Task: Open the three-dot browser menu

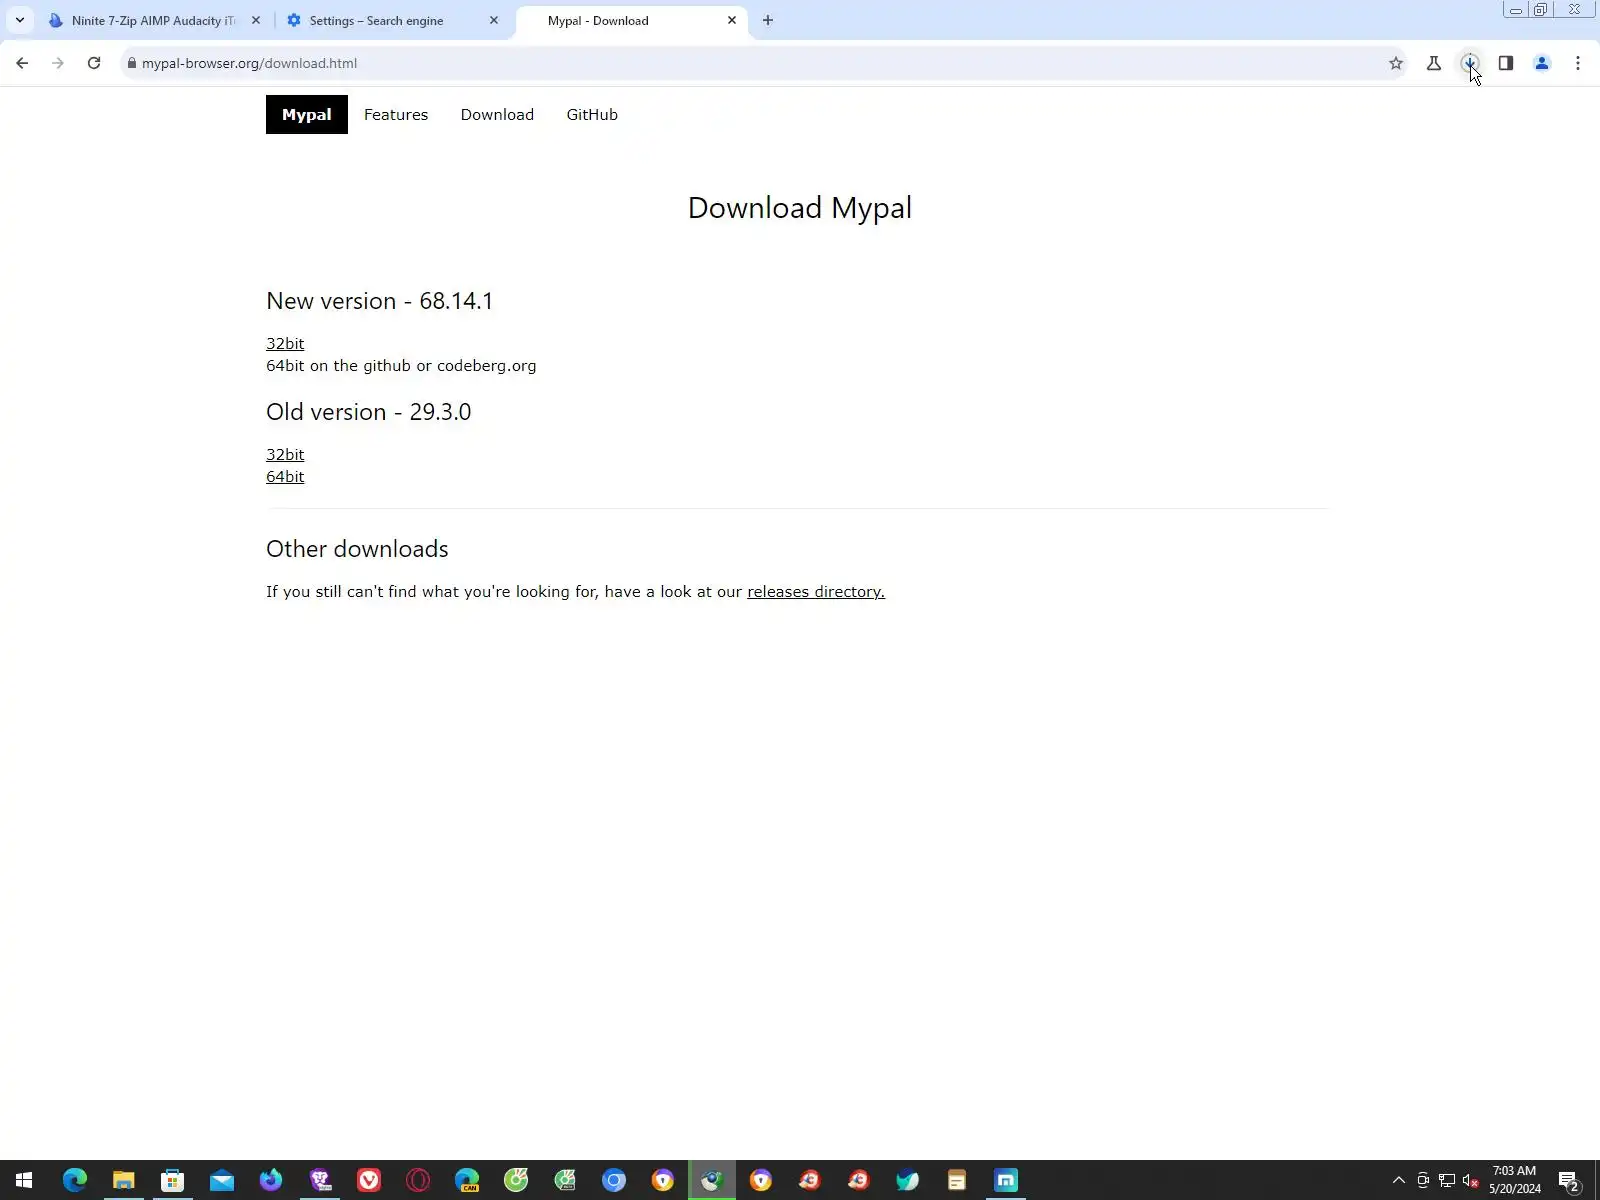Action: [1578, 63]
